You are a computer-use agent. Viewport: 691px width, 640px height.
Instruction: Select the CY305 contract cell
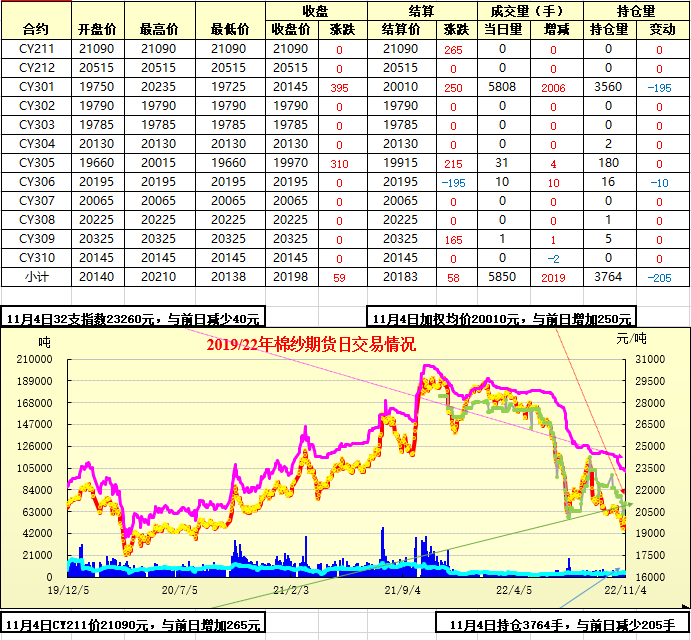[35, 163]
